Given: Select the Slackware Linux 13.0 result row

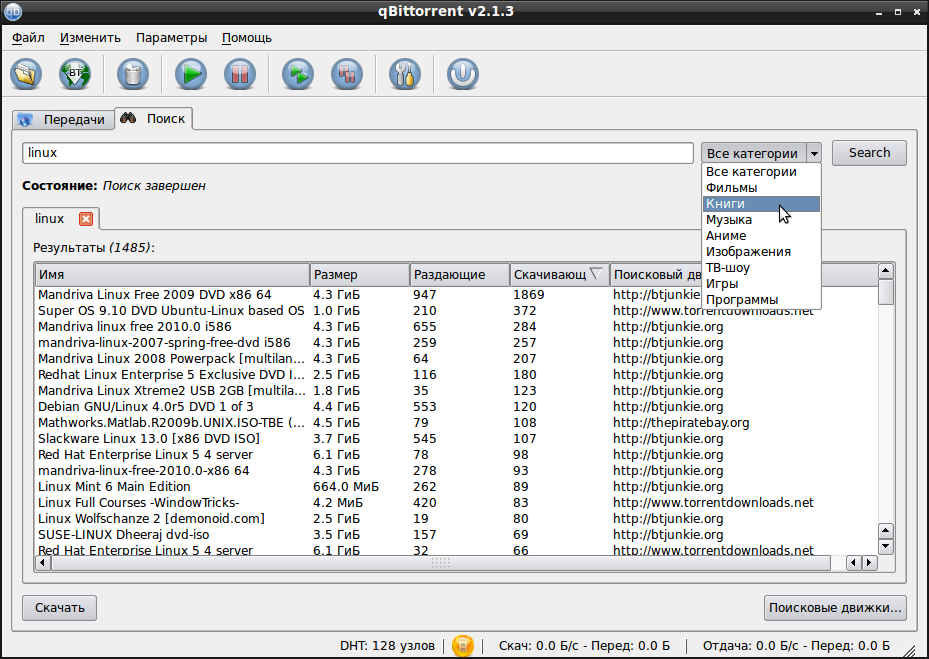Looking at the screenshot, I should 456,439.
